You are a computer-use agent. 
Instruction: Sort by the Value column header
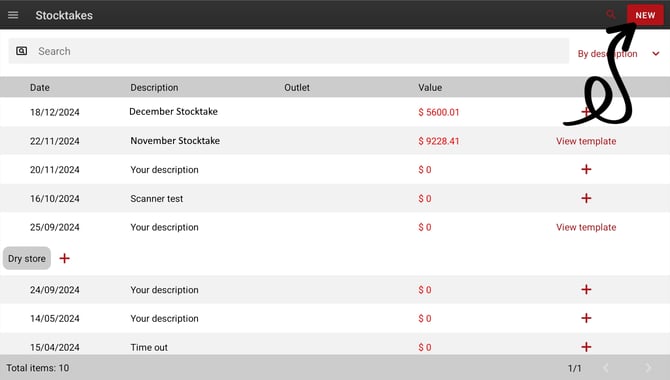(430, 88)
